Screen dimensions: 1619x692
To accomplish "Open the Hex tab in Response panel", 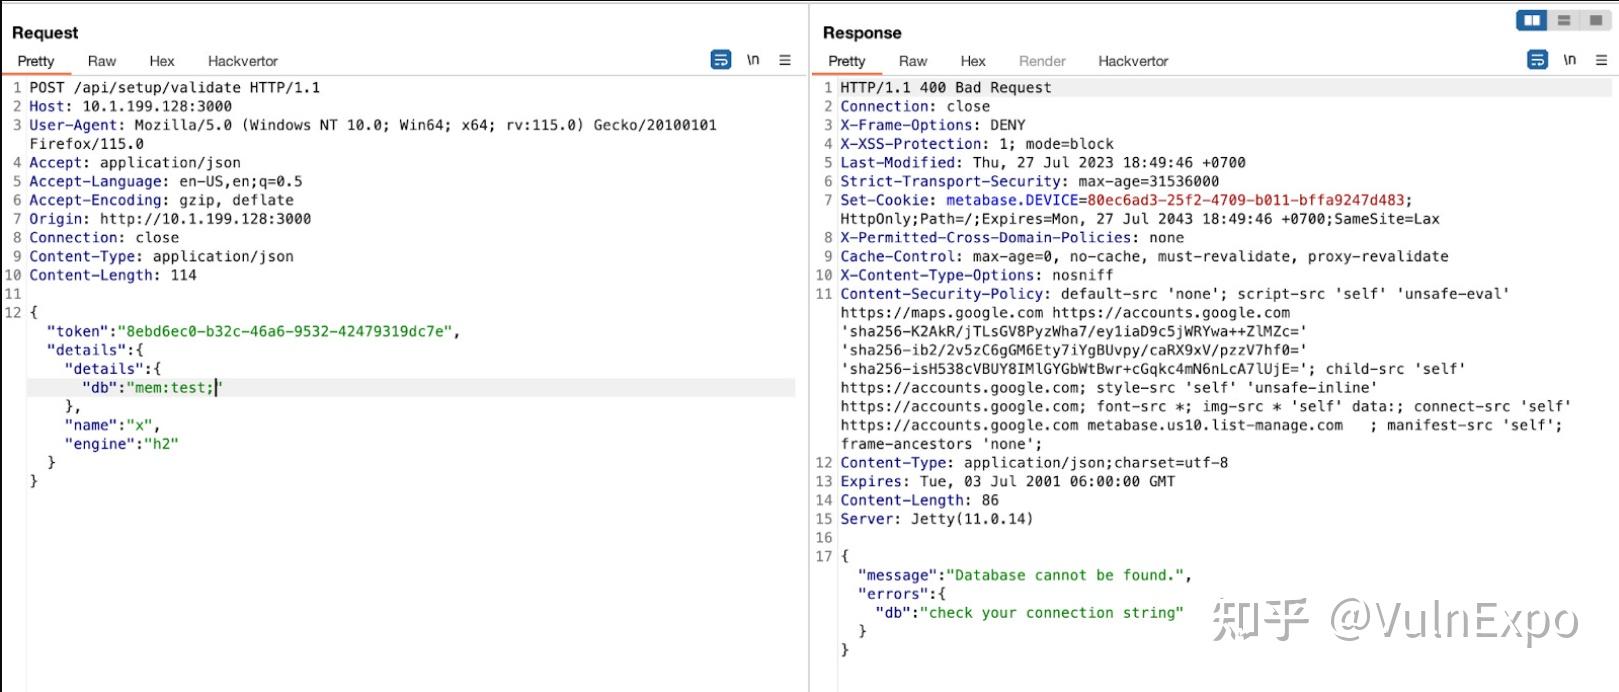I will [x=973, y=61].
